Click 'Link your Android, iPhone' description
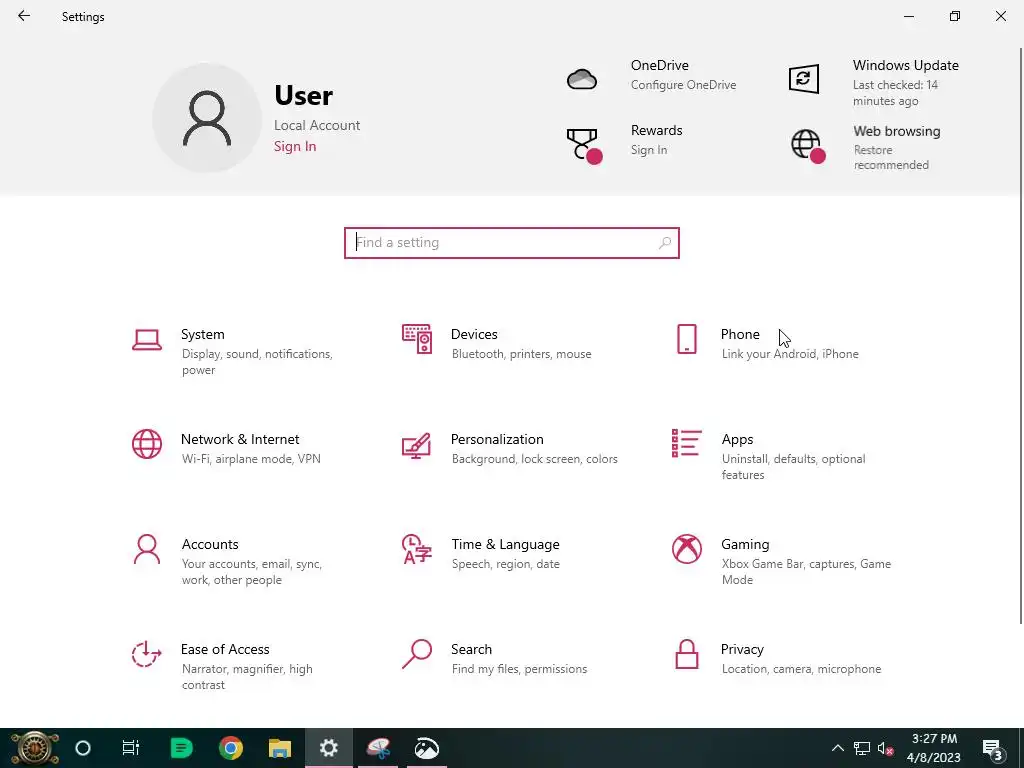 click(x=790, y=354)
